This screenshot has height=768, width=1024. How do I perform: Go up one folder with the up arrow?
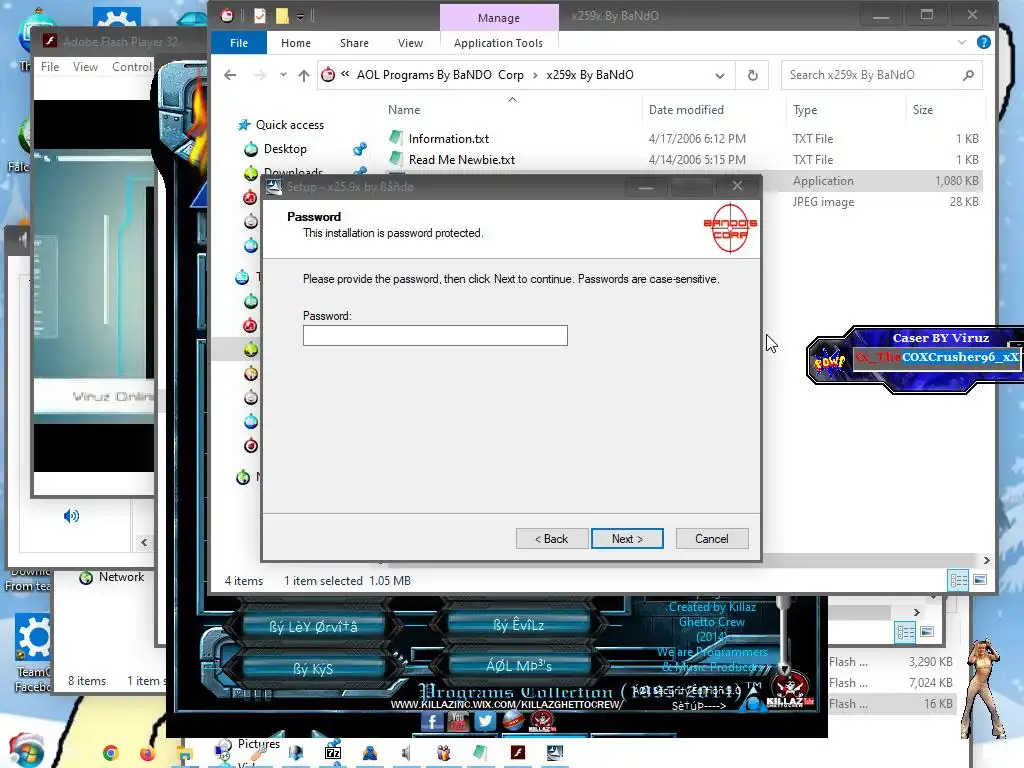[x=304, y=75]
